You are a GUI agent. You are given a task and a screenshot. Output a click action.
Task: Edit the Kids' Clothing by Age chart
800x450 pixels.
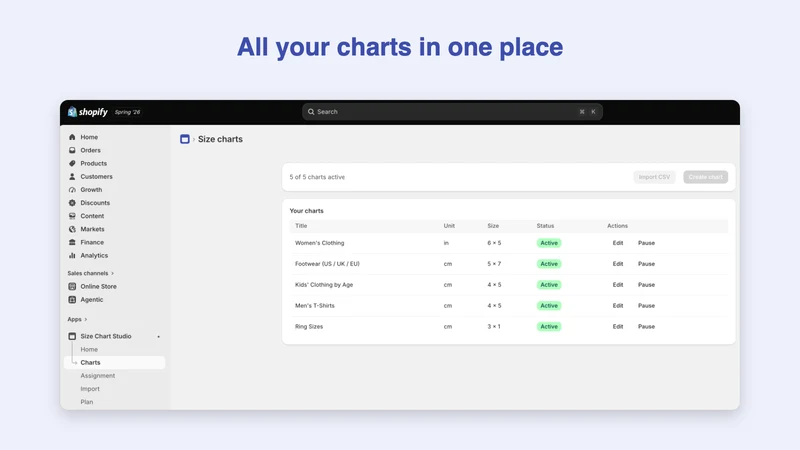coord(618,285)
